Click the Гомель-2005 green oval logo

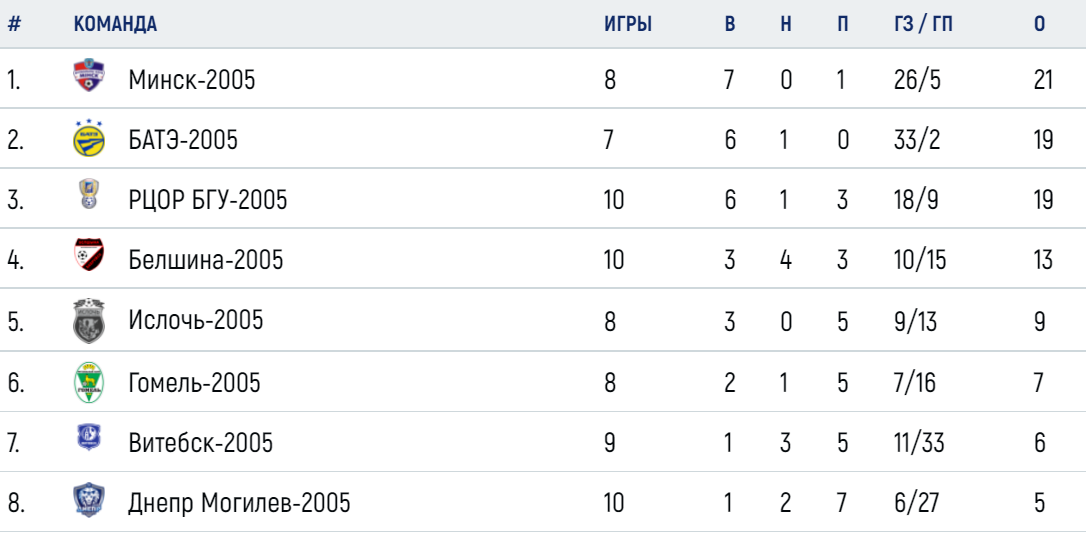(x=89, y=381)
